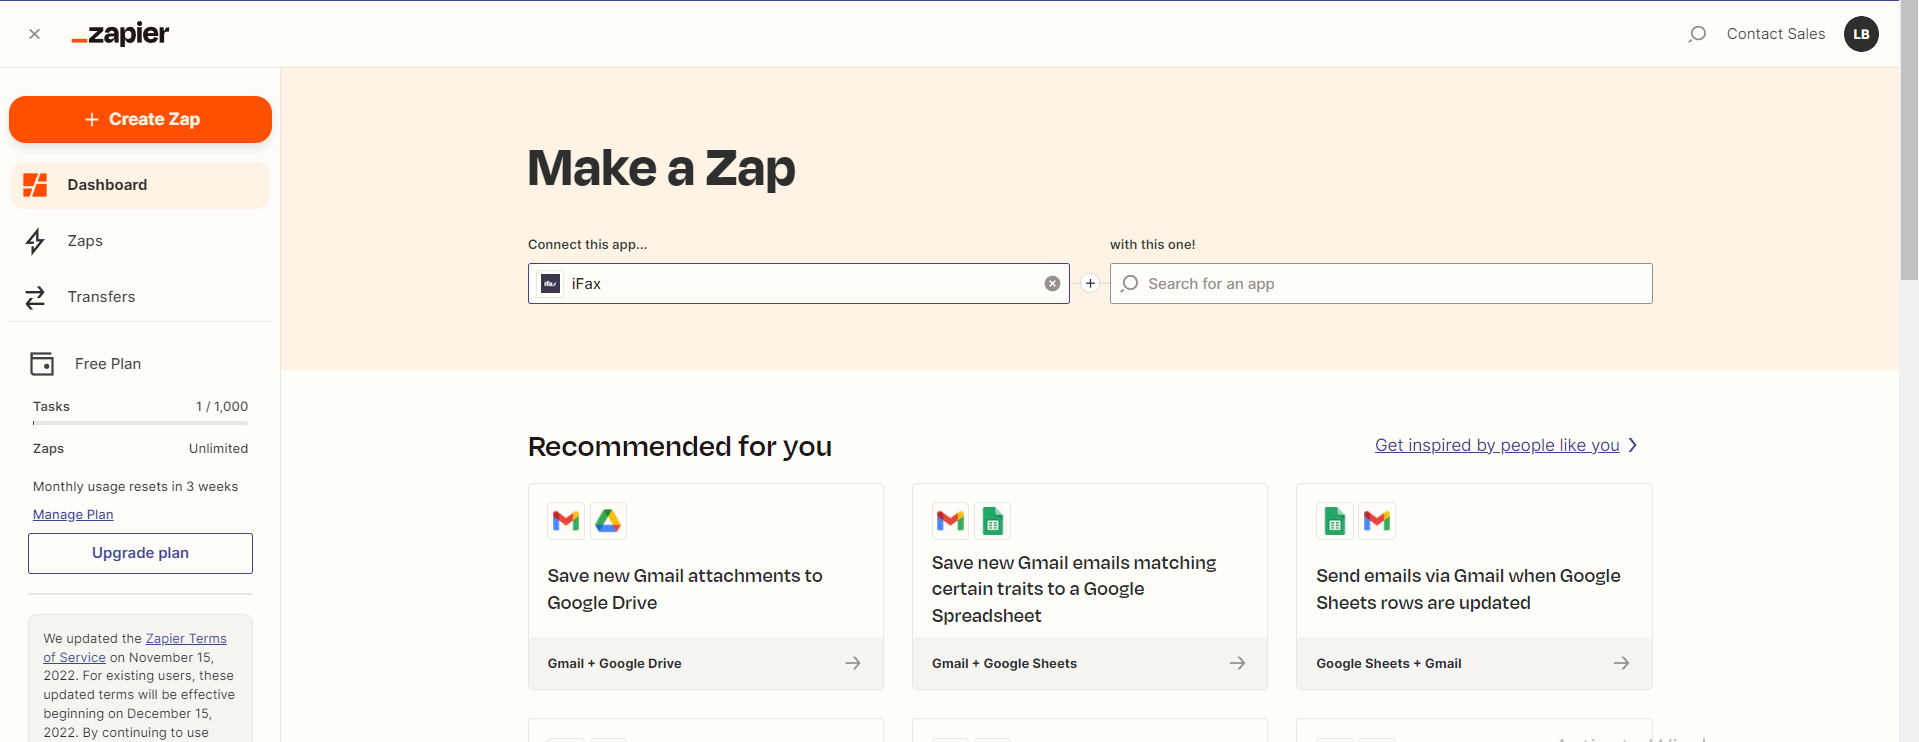Open the Contact Sales link
Viewport: 1919px width, 742px height.
click(1776, 34)
